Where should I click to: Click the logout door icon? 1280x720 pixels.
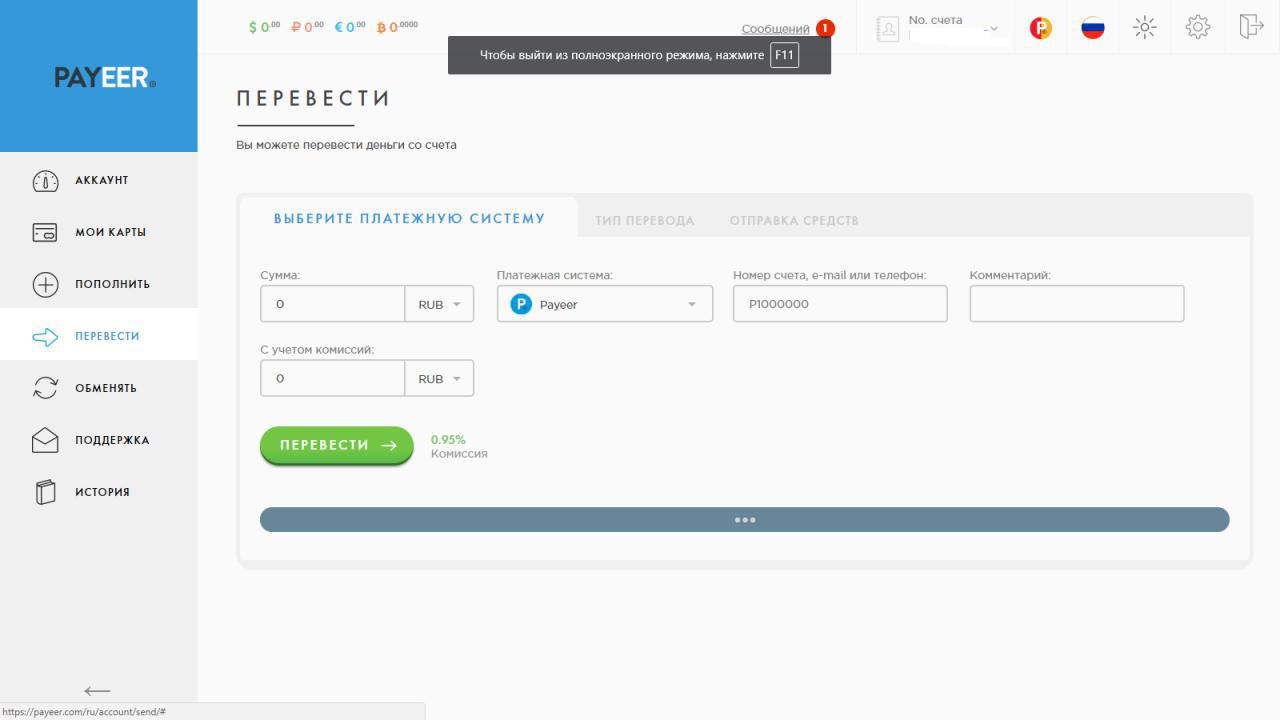coord(1251,26)
